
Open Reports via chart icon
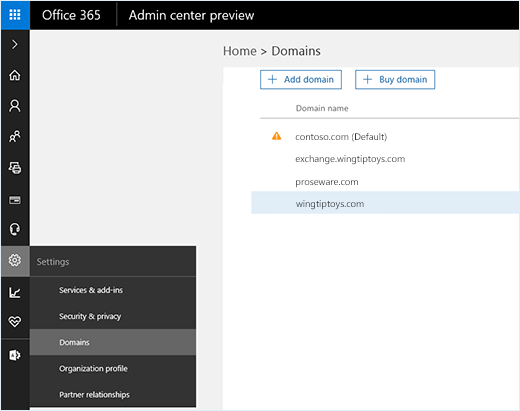click(x=15, y=293)
